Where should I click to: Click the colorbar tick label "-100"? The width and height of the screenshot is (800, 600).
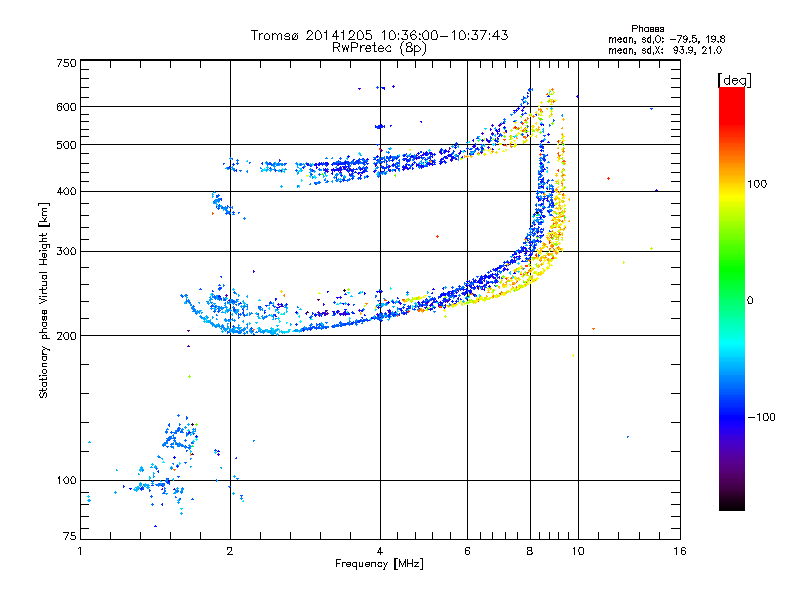pos(761,417)
